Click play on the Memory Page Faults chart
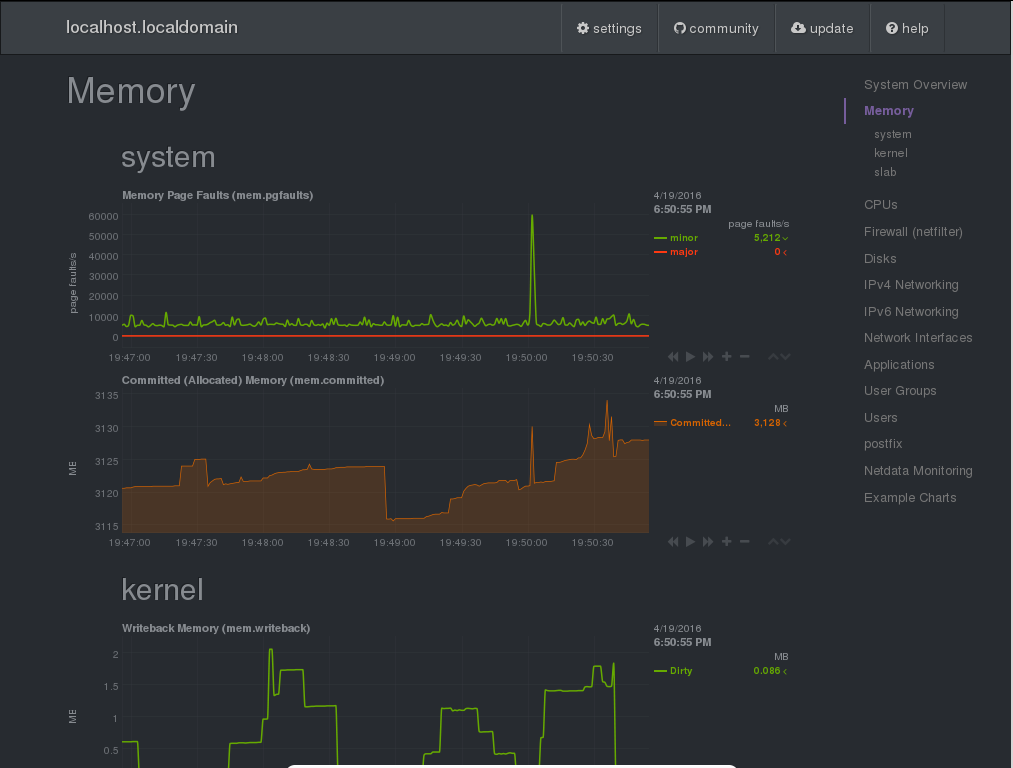1013x768 pixels. (690, 357)
